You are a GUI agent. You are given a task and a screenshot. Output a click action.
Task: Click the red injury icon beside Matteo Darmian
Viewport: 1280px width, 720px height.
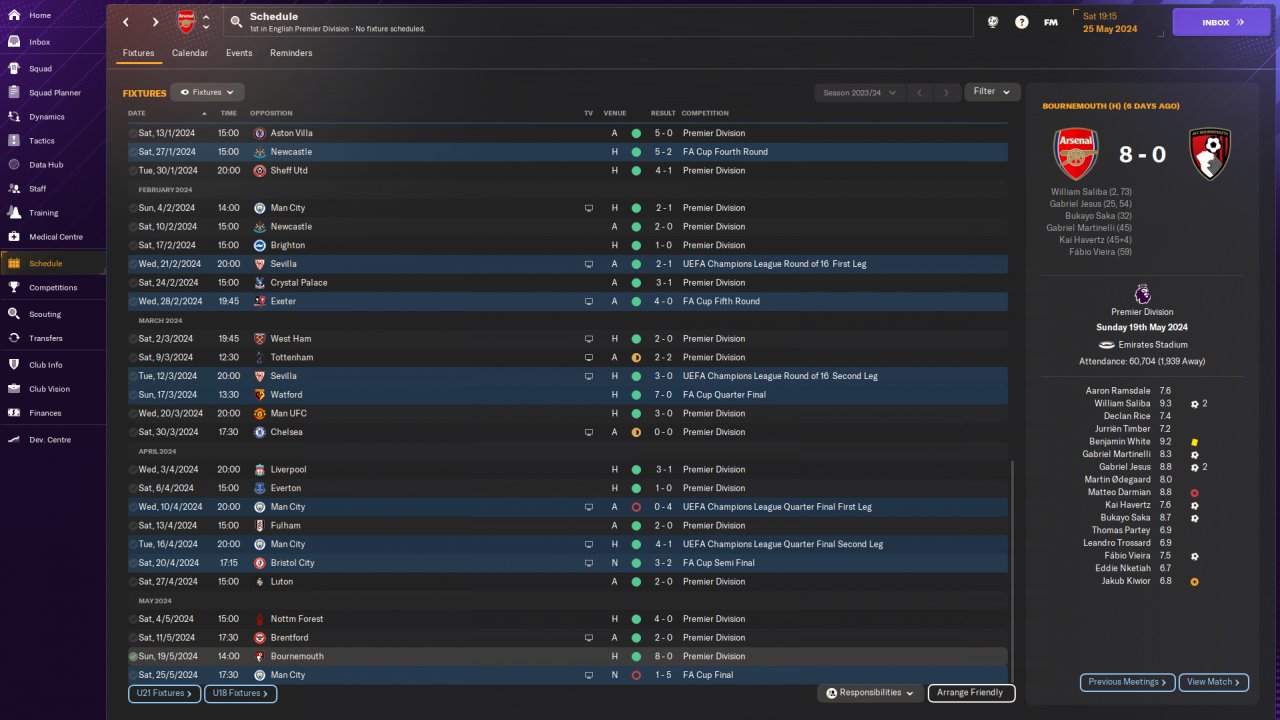point(1194,493)
